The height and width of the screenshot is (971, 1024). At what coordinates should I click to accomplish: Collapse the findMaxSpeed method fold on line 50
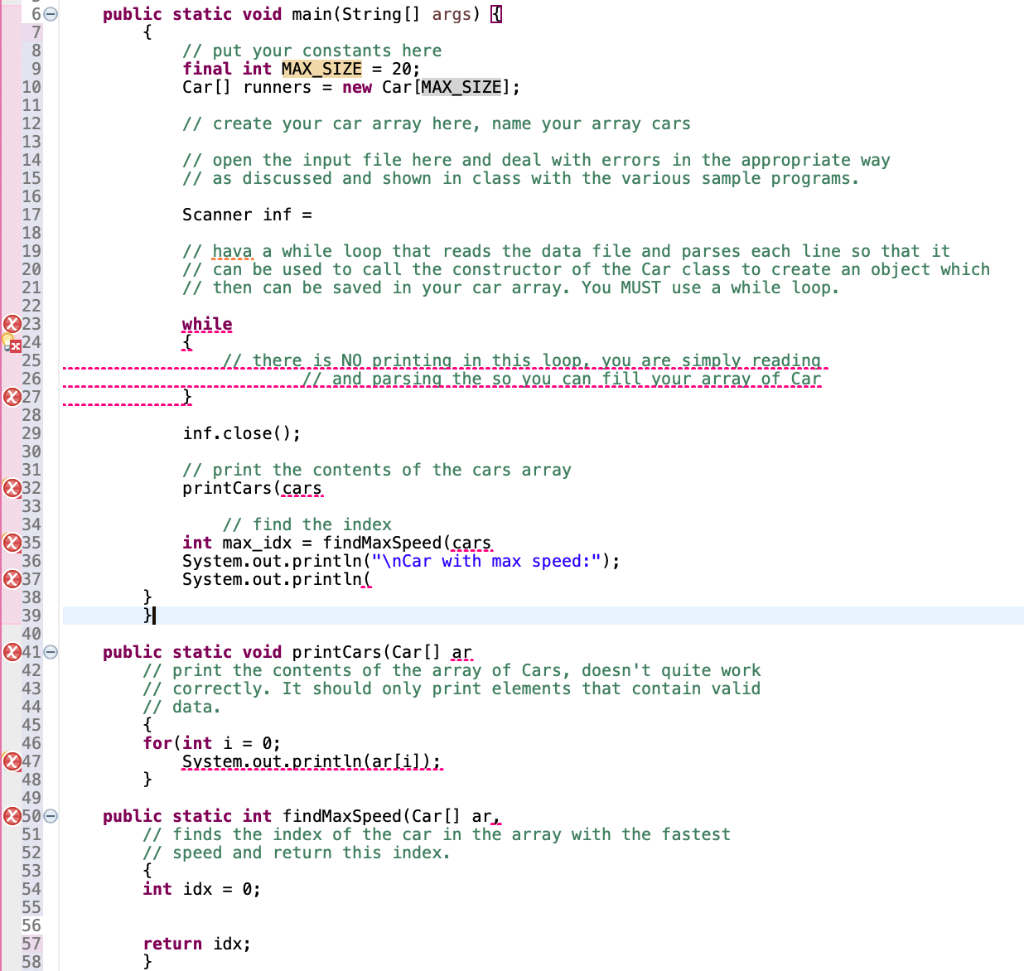click(49, 816)
